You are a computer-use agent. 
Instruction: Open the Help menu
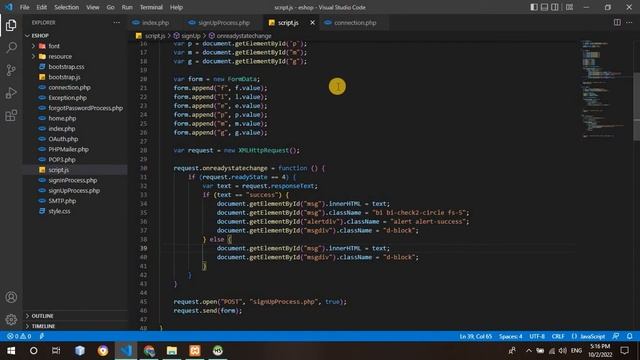(176, 7)
